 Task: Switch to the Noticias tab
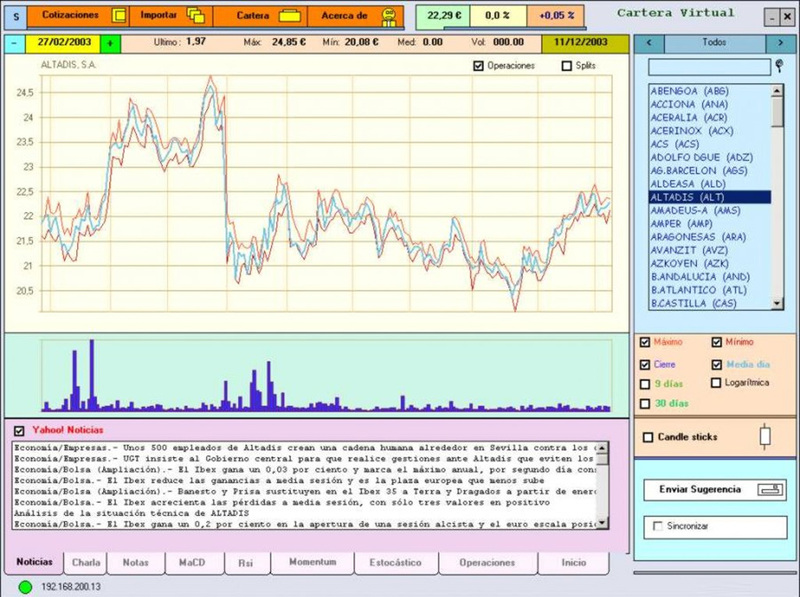point(34,562)
